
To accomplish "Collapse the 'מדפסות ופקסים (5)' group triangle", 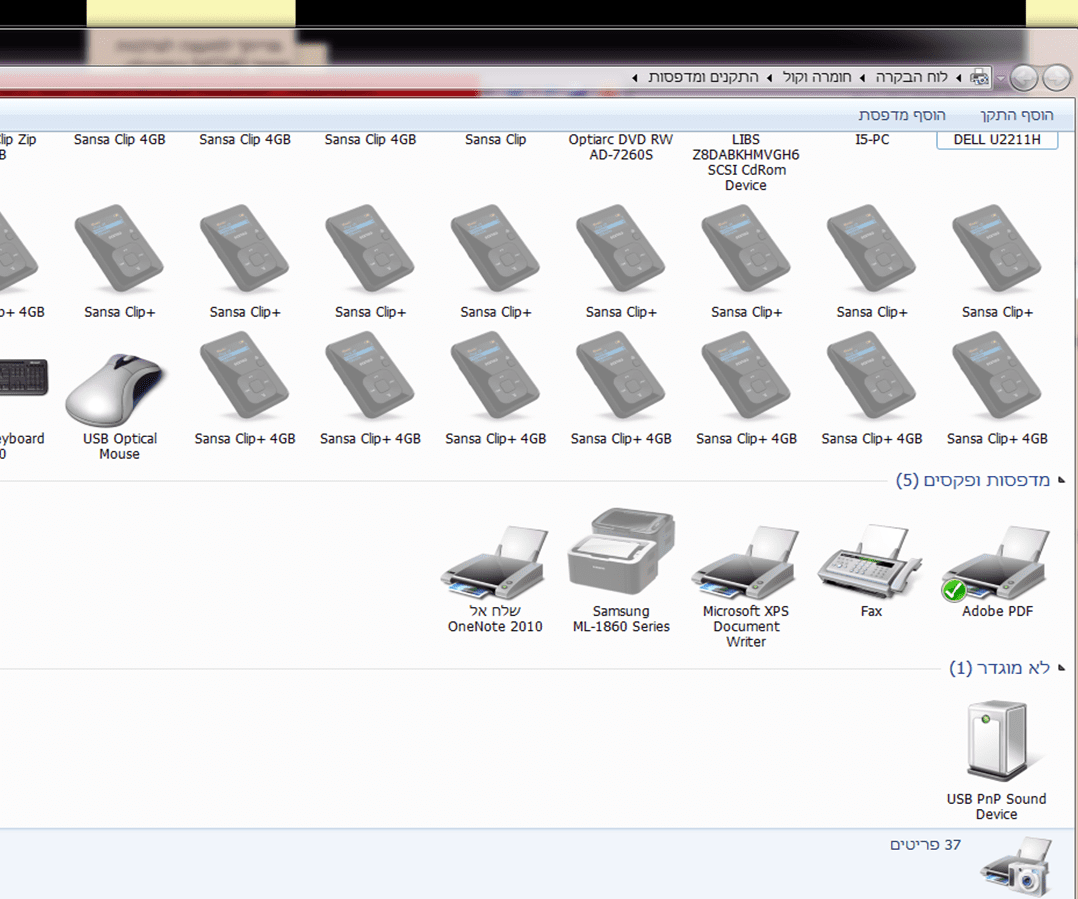I will tap(1062, 480).
